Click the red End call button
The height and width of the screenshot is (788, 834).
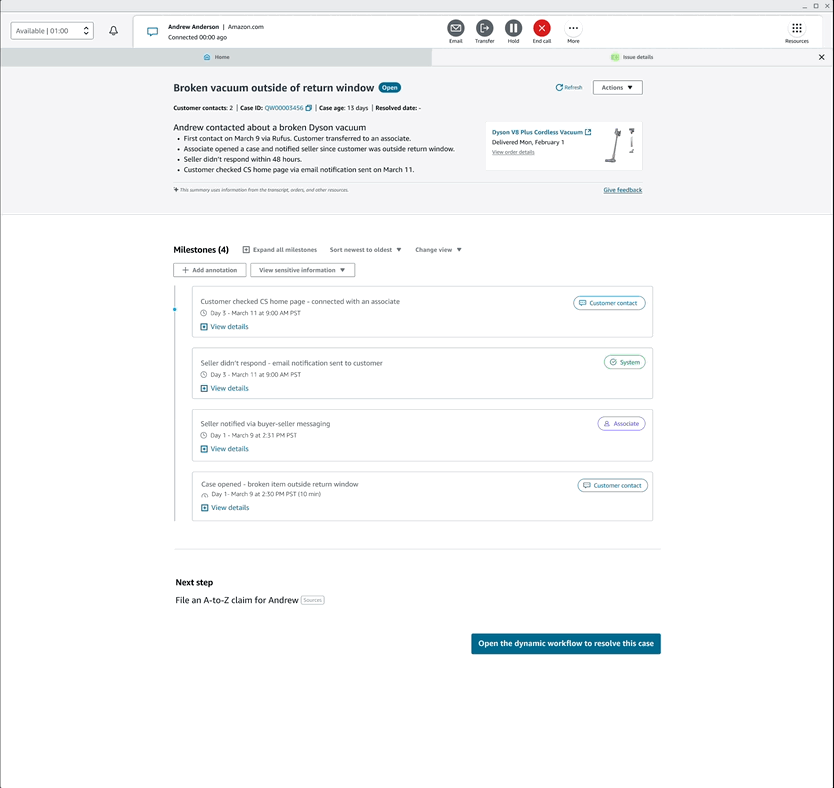[542, 28]
